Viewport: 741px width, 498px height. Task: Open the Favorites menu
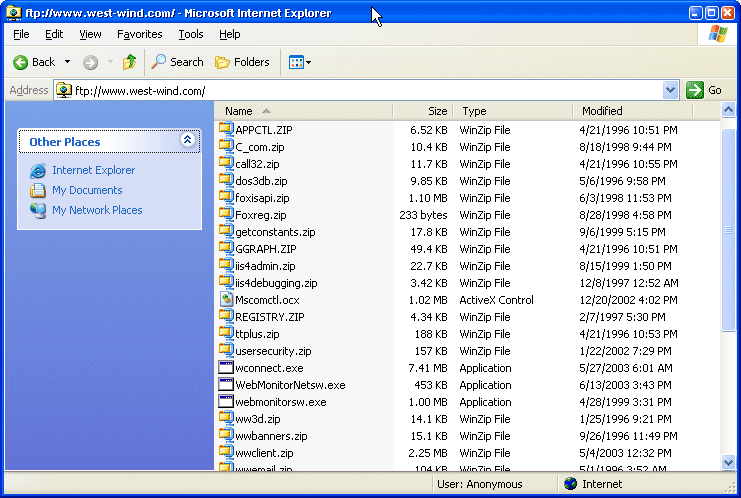pos(139,34)
